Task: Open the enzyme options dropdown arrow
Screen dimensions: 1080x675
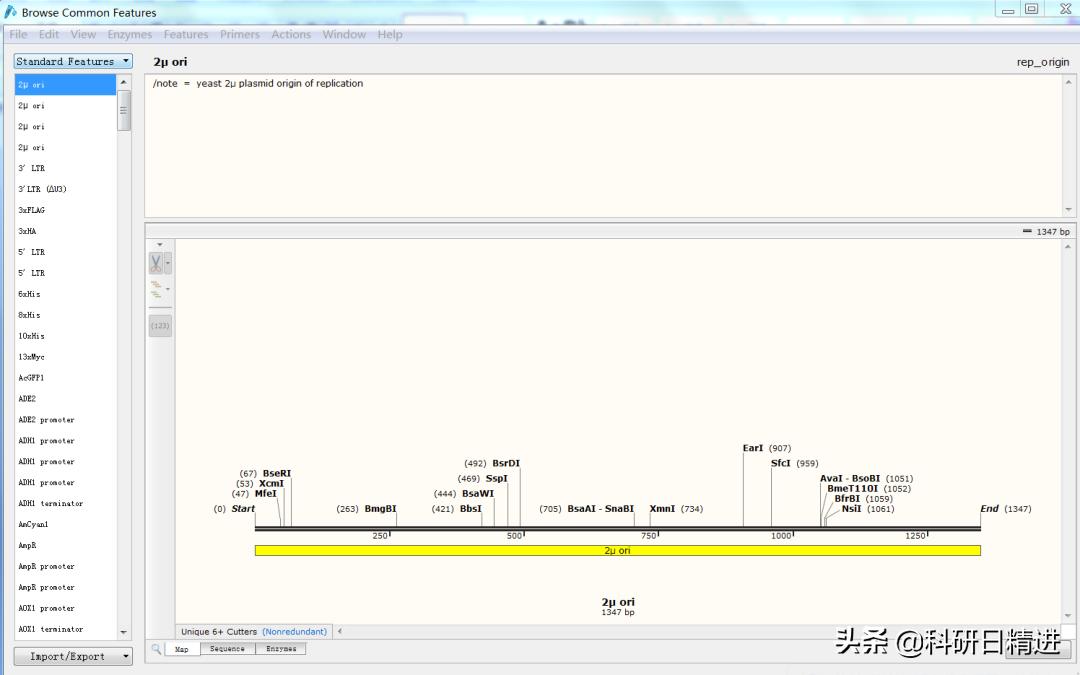Action: point(168,263)
